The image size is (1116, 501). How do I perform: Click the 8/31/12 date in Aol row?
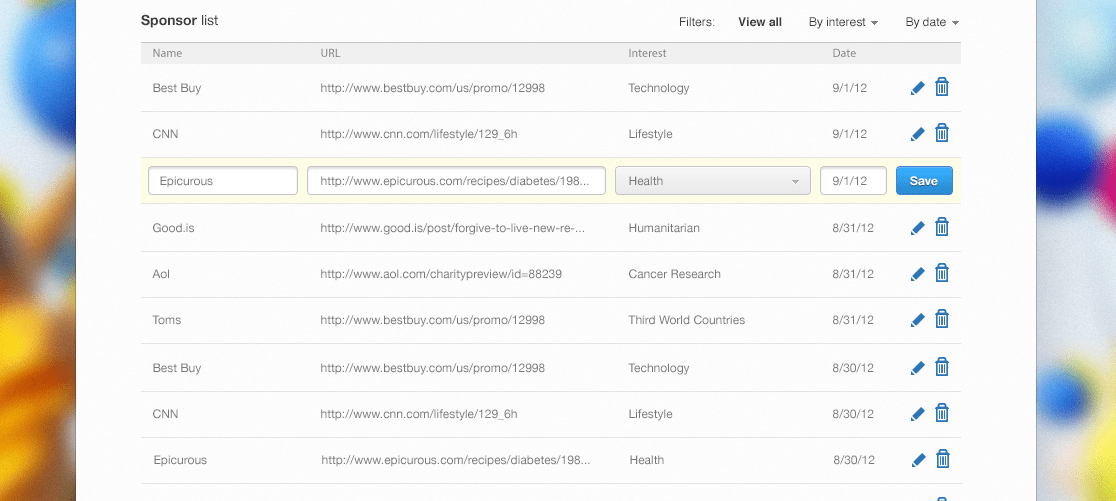853,274
